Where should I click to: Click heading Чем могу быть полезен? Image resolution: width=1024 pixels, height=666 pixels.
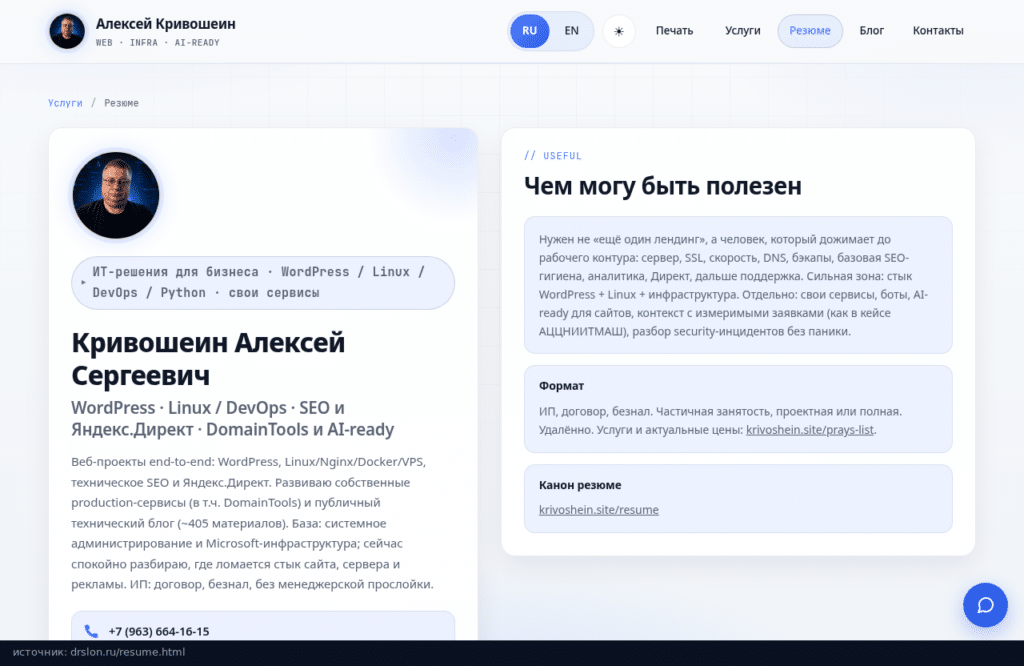tap(663, 186)
